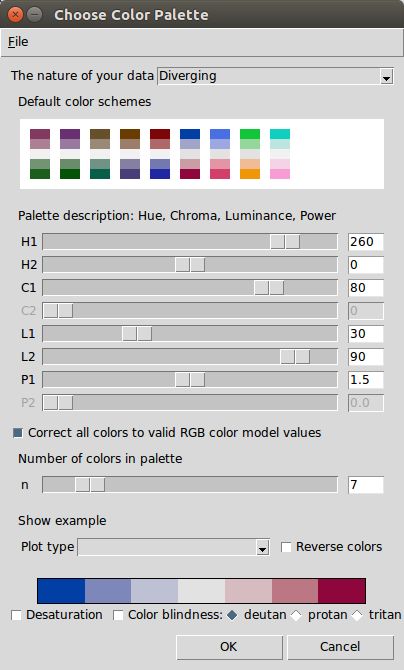Viewport: 404px width, 670px height.
Task: Click the pale pink fifth preview color
Action: pos(248,591)
